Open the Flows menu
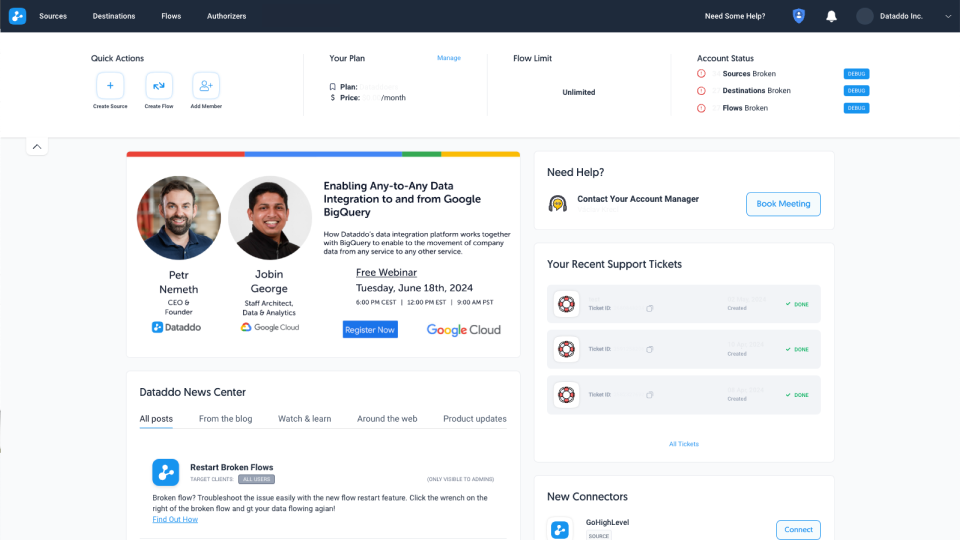 171,17
